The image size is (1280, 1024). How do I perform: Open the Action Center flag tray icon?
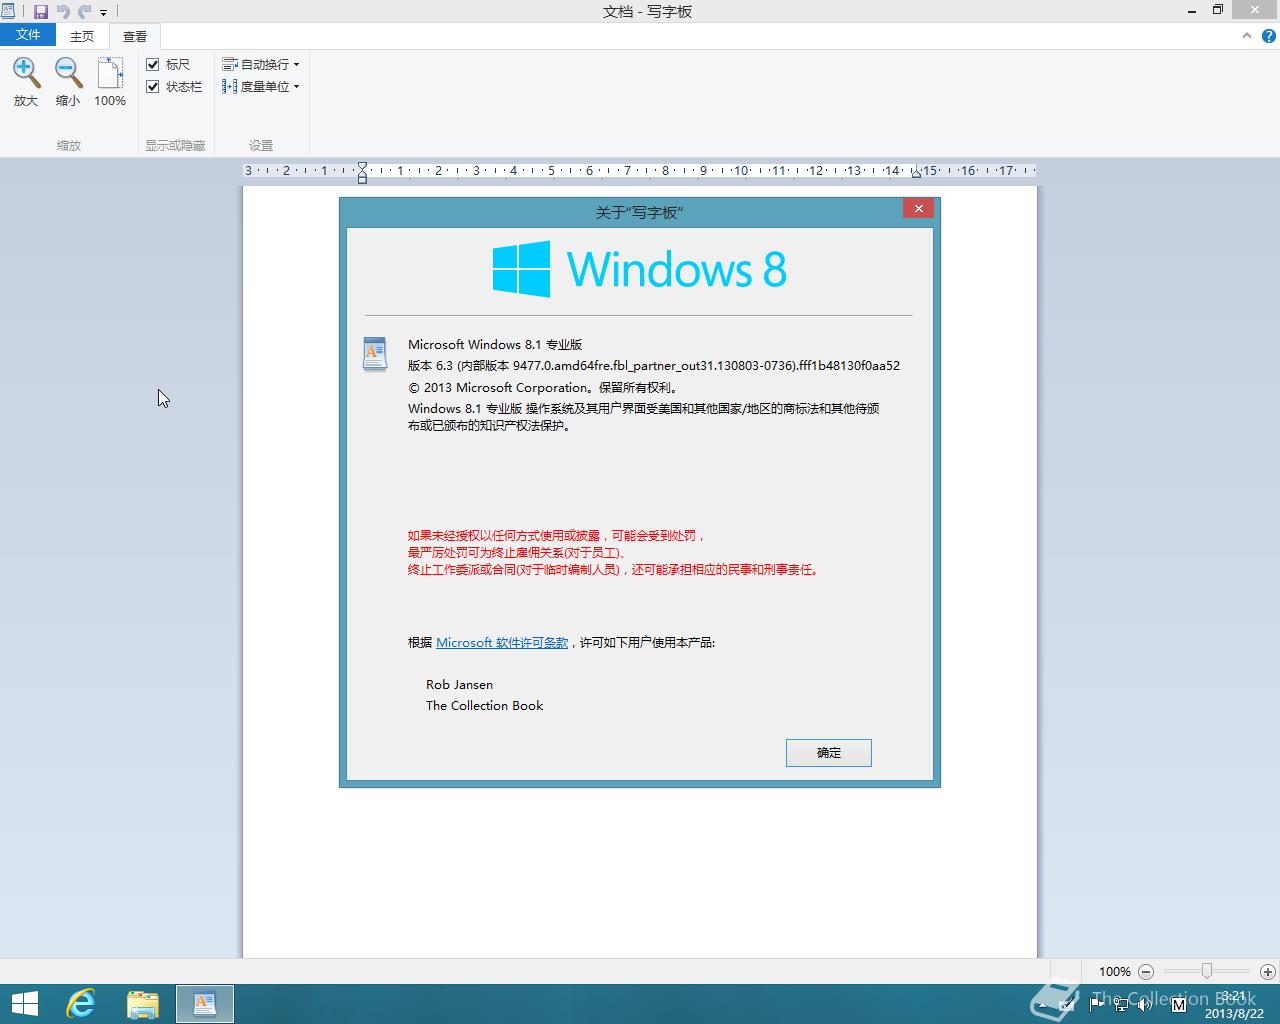(x=1096, y=1004)
